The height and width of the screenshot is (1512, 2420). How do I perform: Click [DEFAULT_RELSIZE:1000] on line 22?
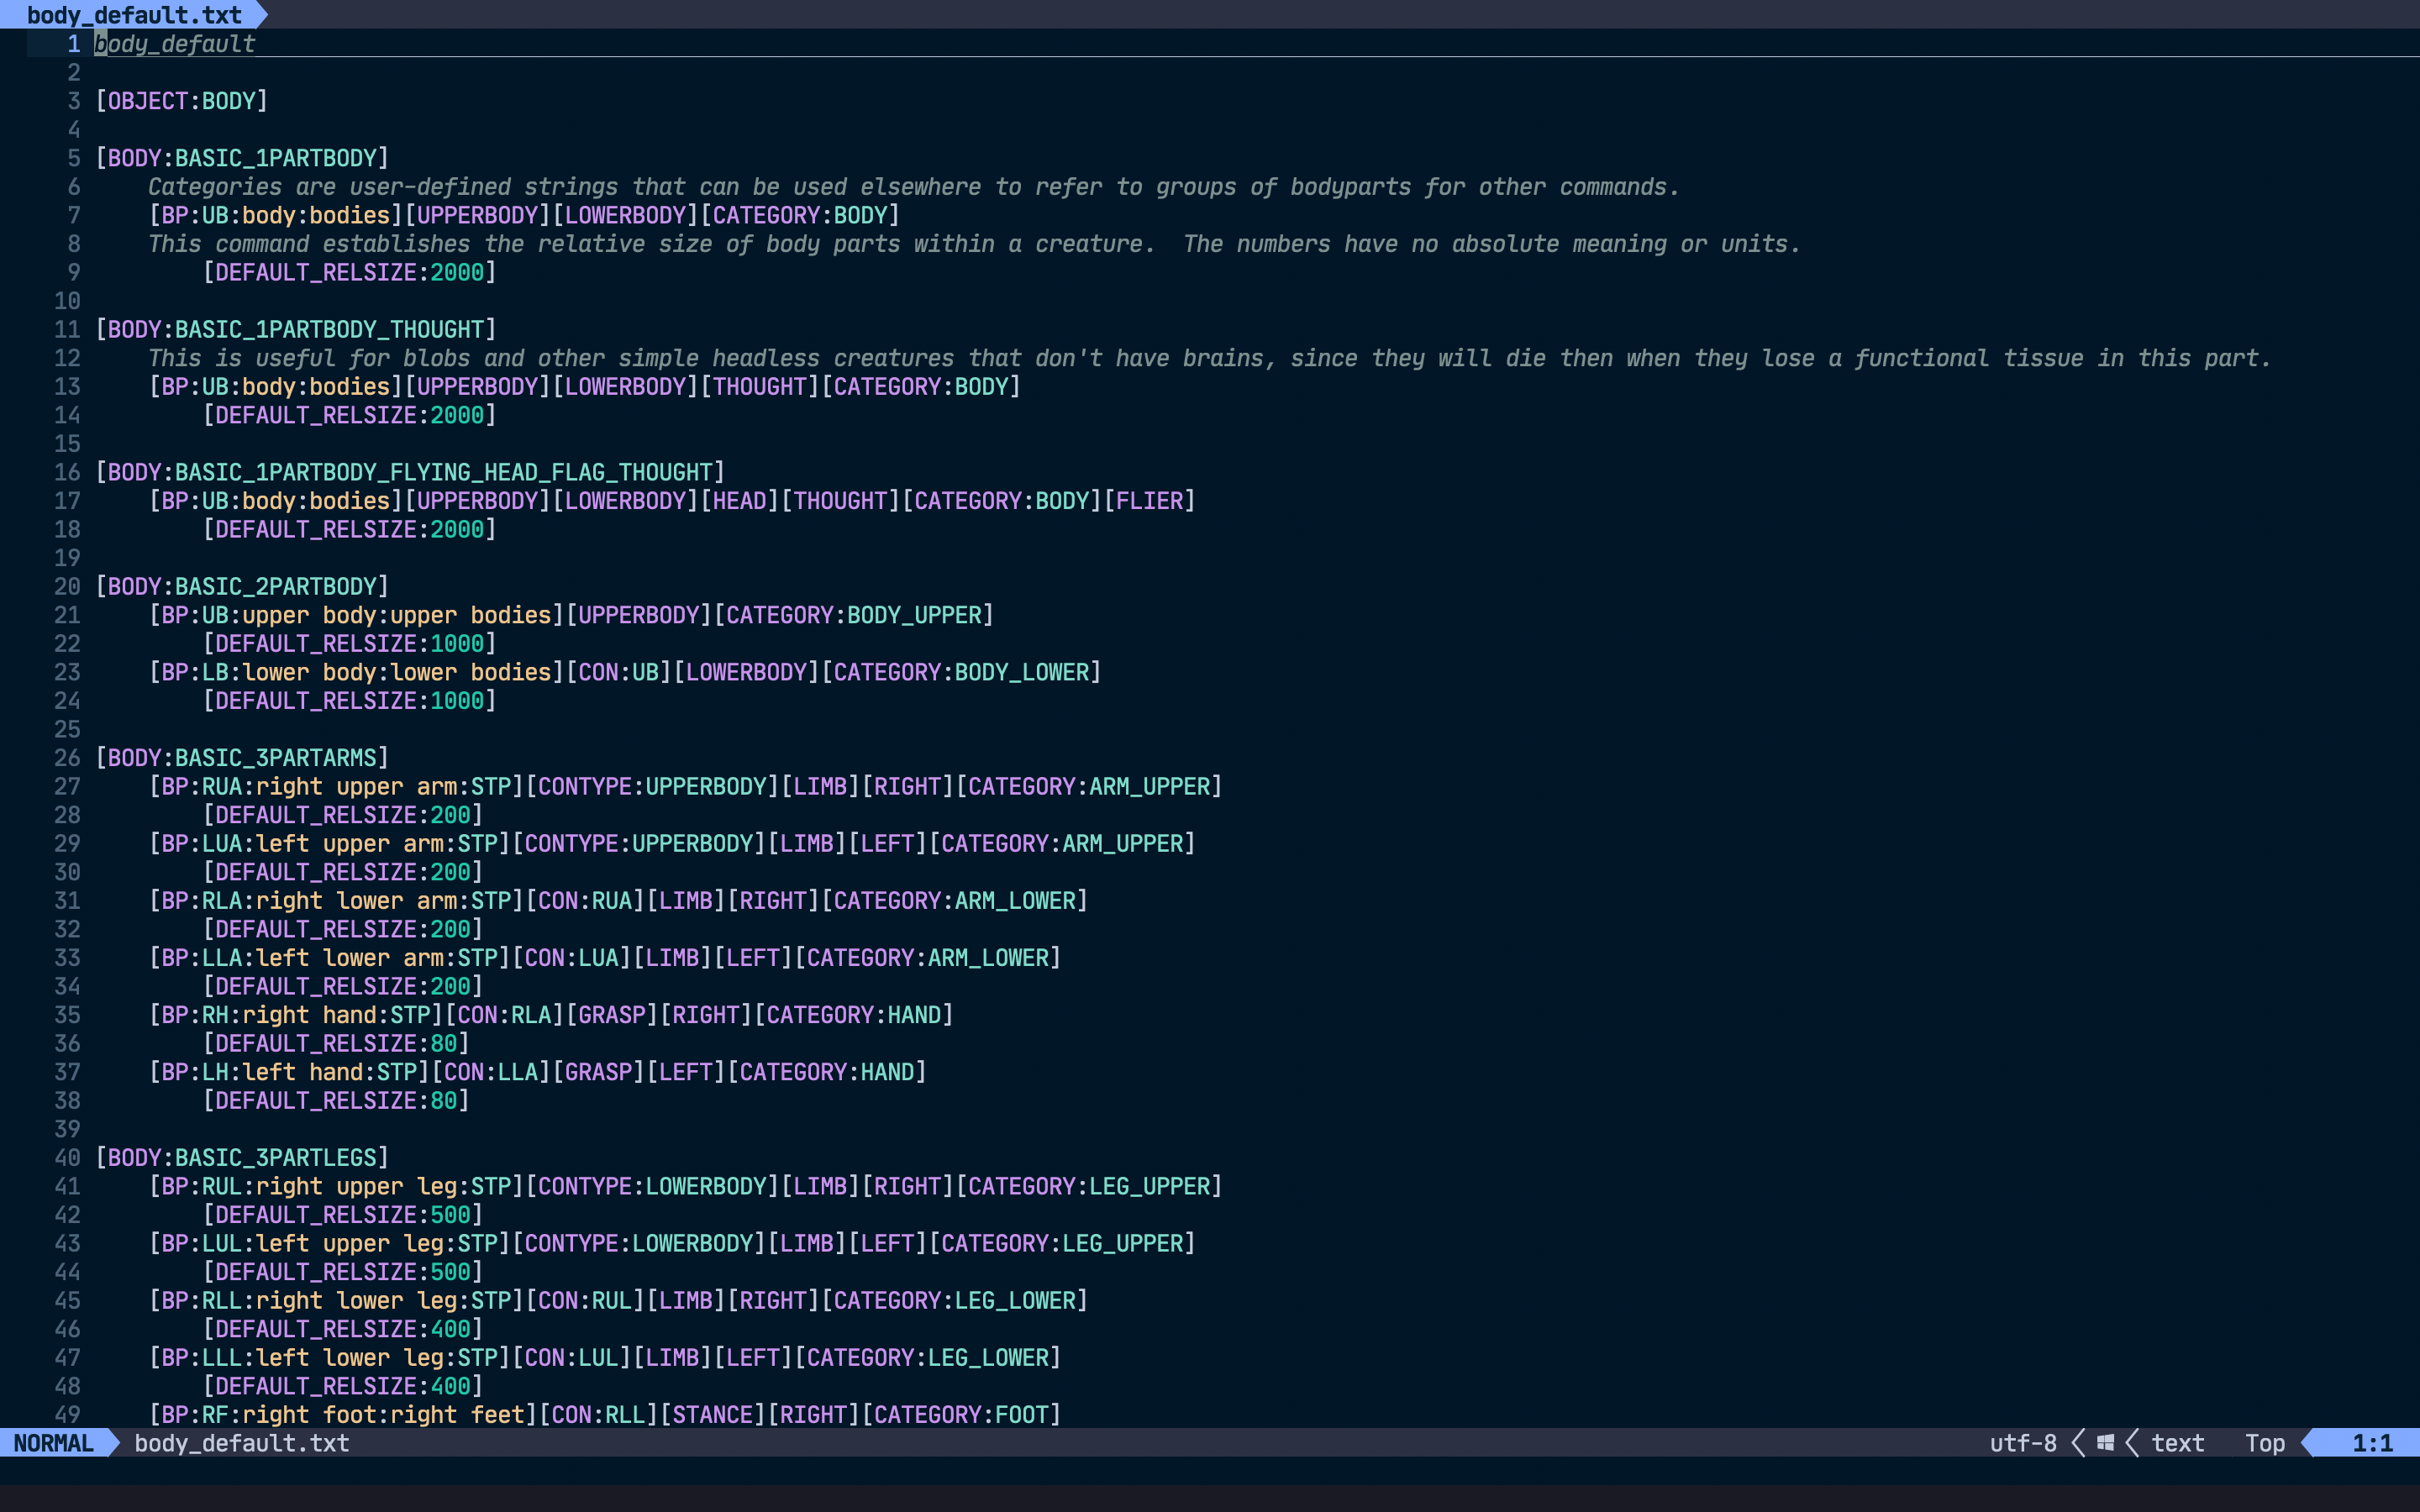[350, 643]
